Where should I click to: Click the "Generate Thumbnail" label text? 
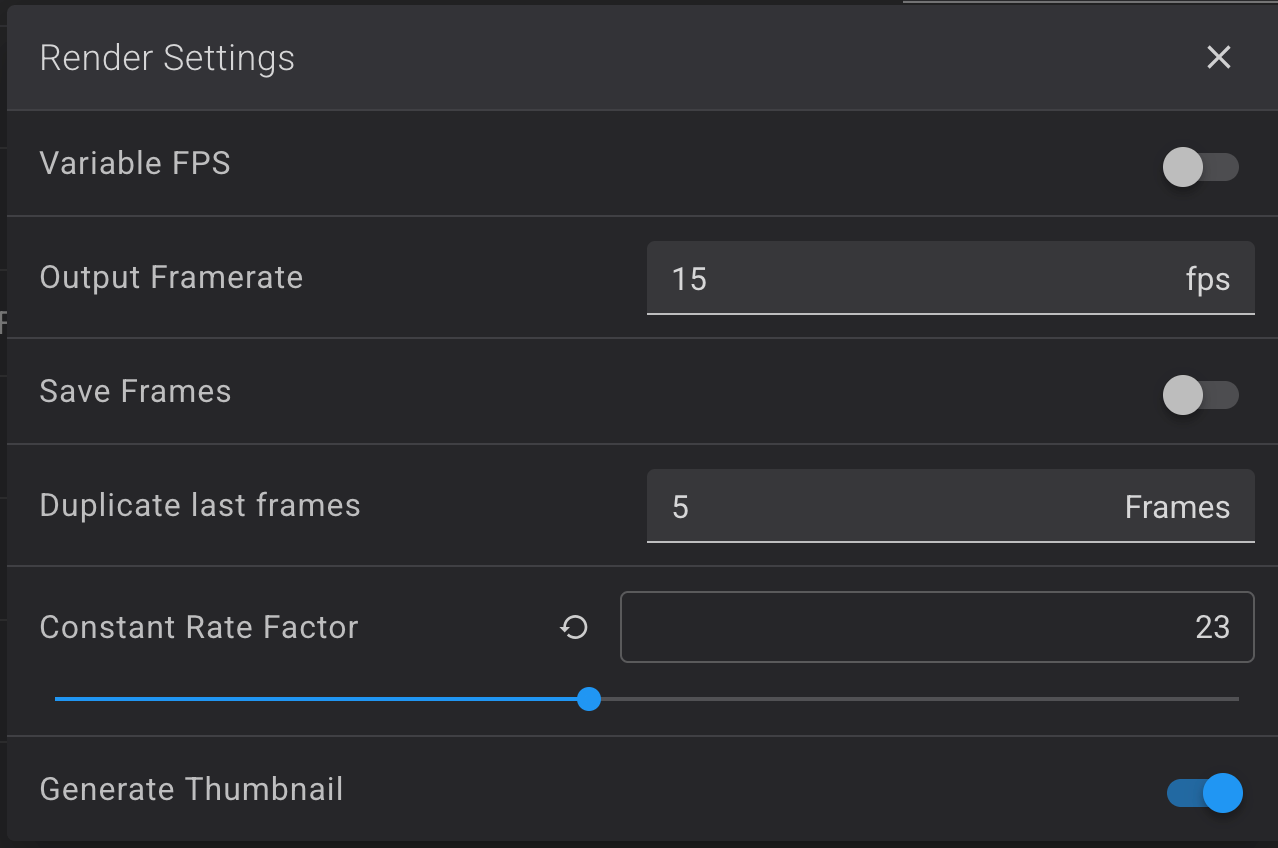[191, 789]
